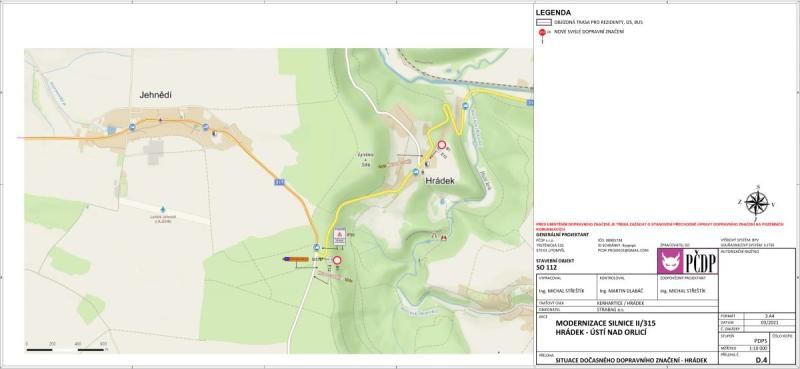This screenshot has height=369, width=800.
Task: Click the LEGENDA heading
Action: 554,13
